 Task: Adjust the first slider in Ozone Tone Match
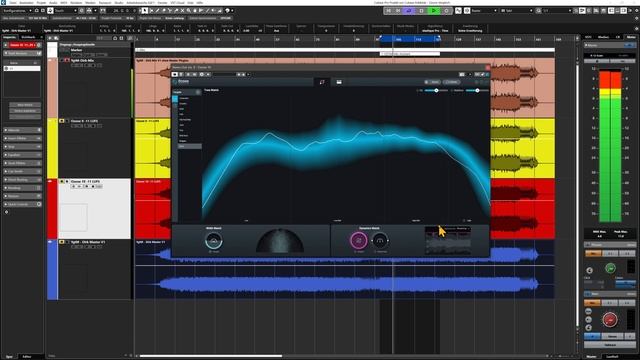[x=436, y=90]
